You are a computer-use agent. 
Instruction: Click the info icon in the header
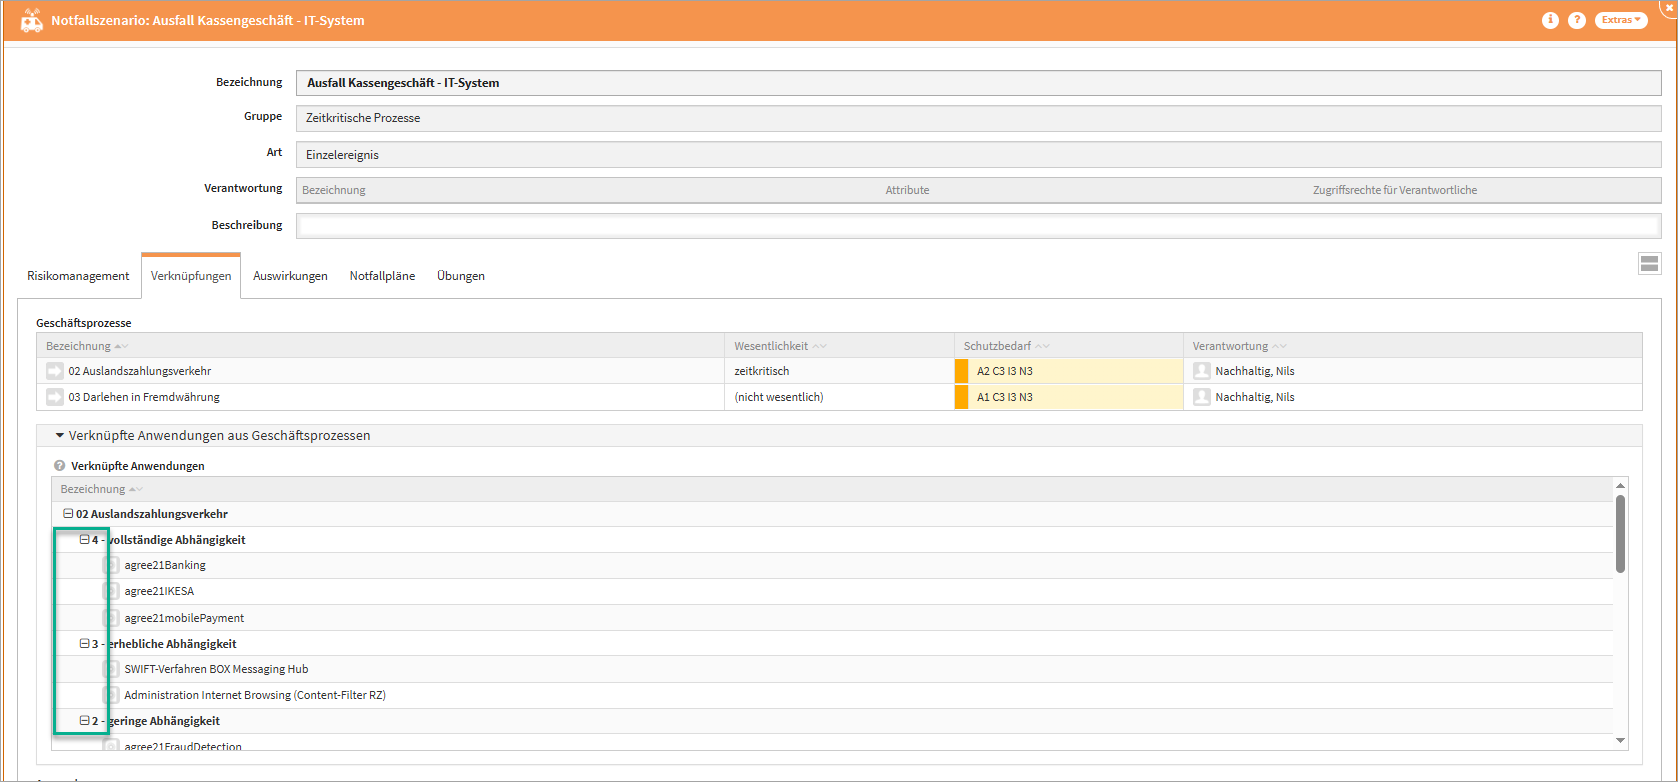[x=1550, y=20]
